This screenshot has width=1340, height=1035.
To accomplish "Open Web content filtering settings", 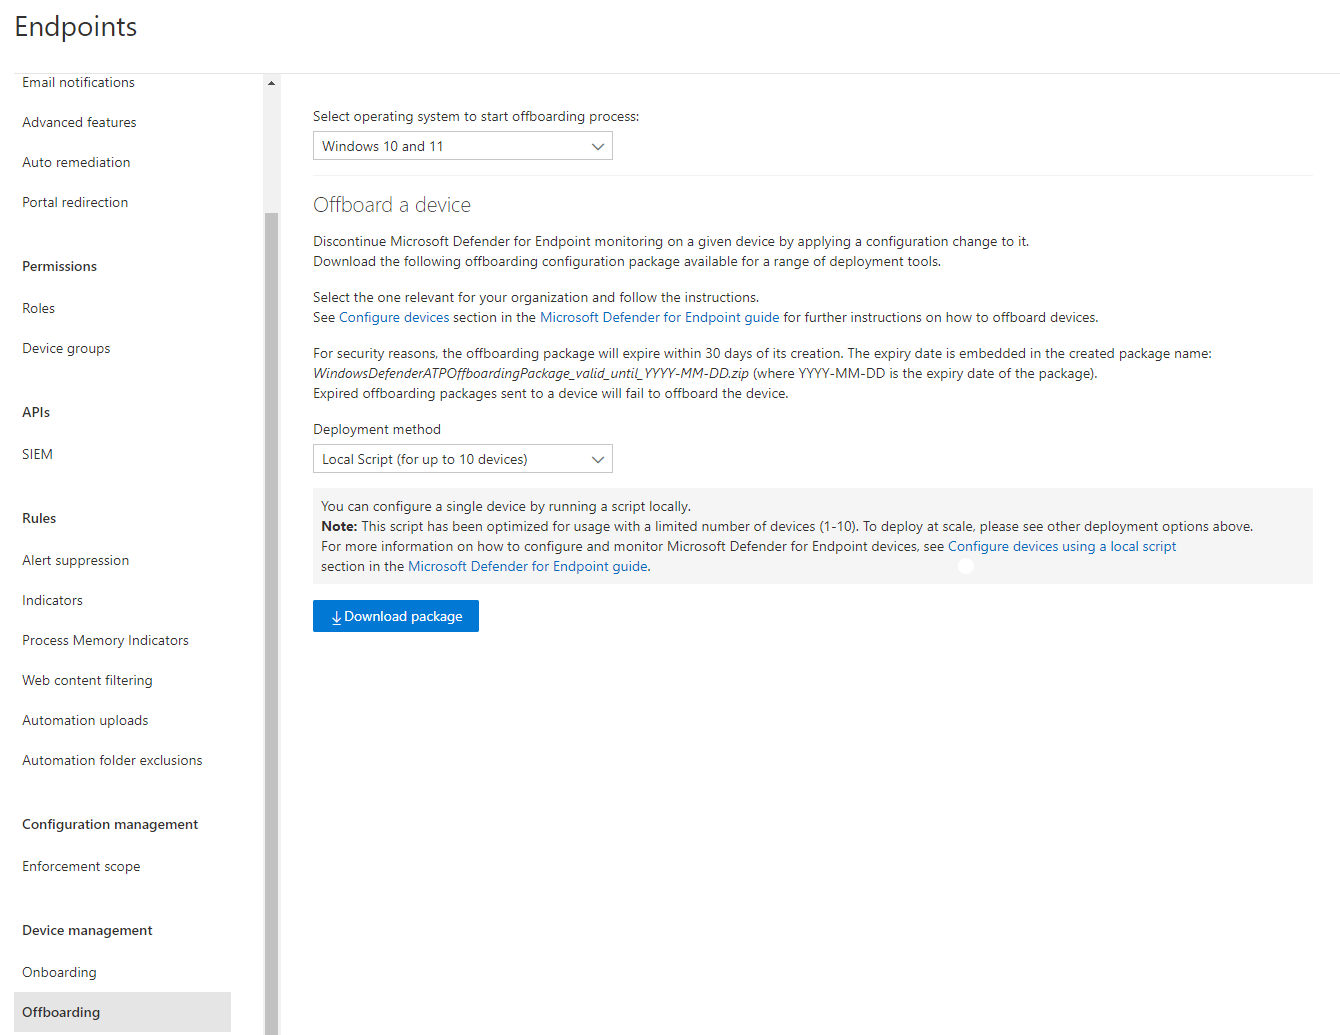I will tap(87, 679).
